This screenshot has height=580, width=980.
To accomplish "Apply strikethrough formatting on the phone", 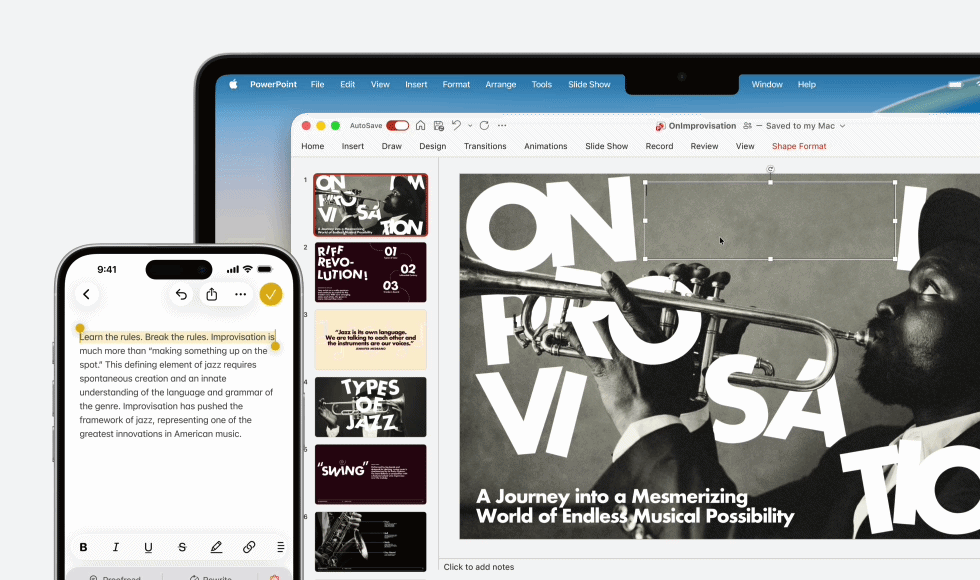I will click(x=182, y=548).
